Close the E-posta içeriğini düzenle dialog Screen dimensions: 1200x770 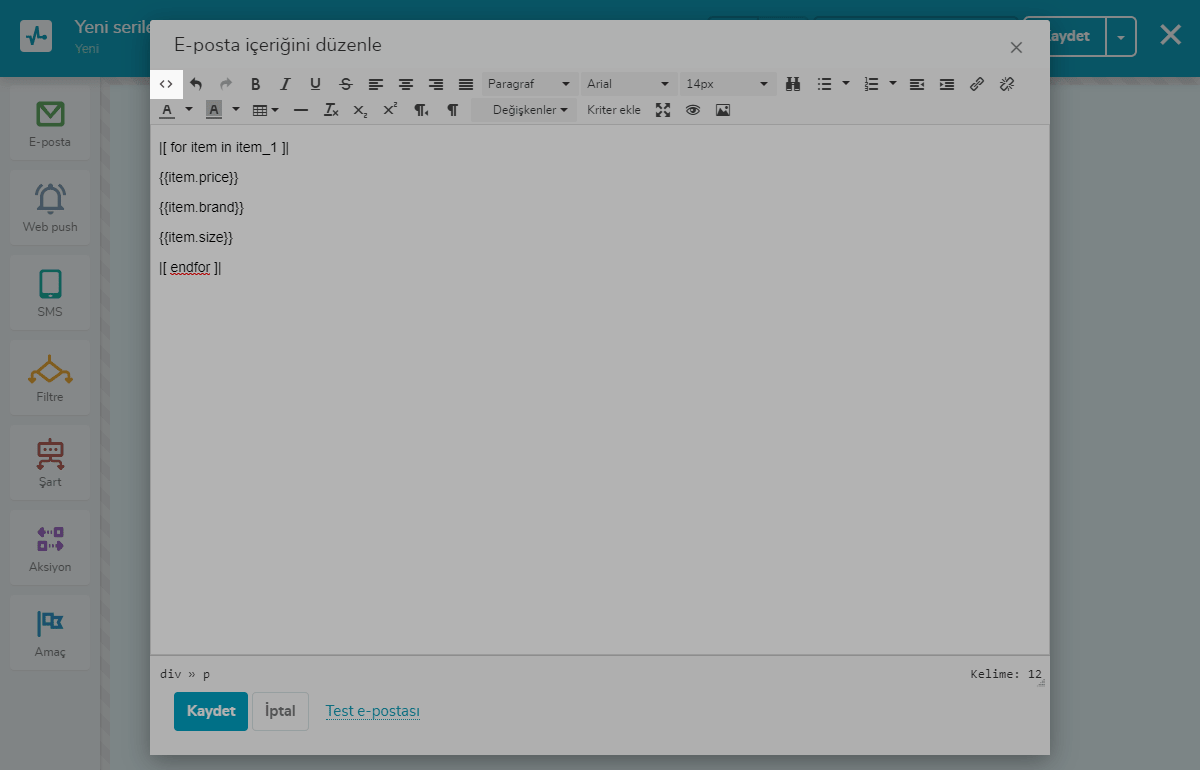[1016, 47]
